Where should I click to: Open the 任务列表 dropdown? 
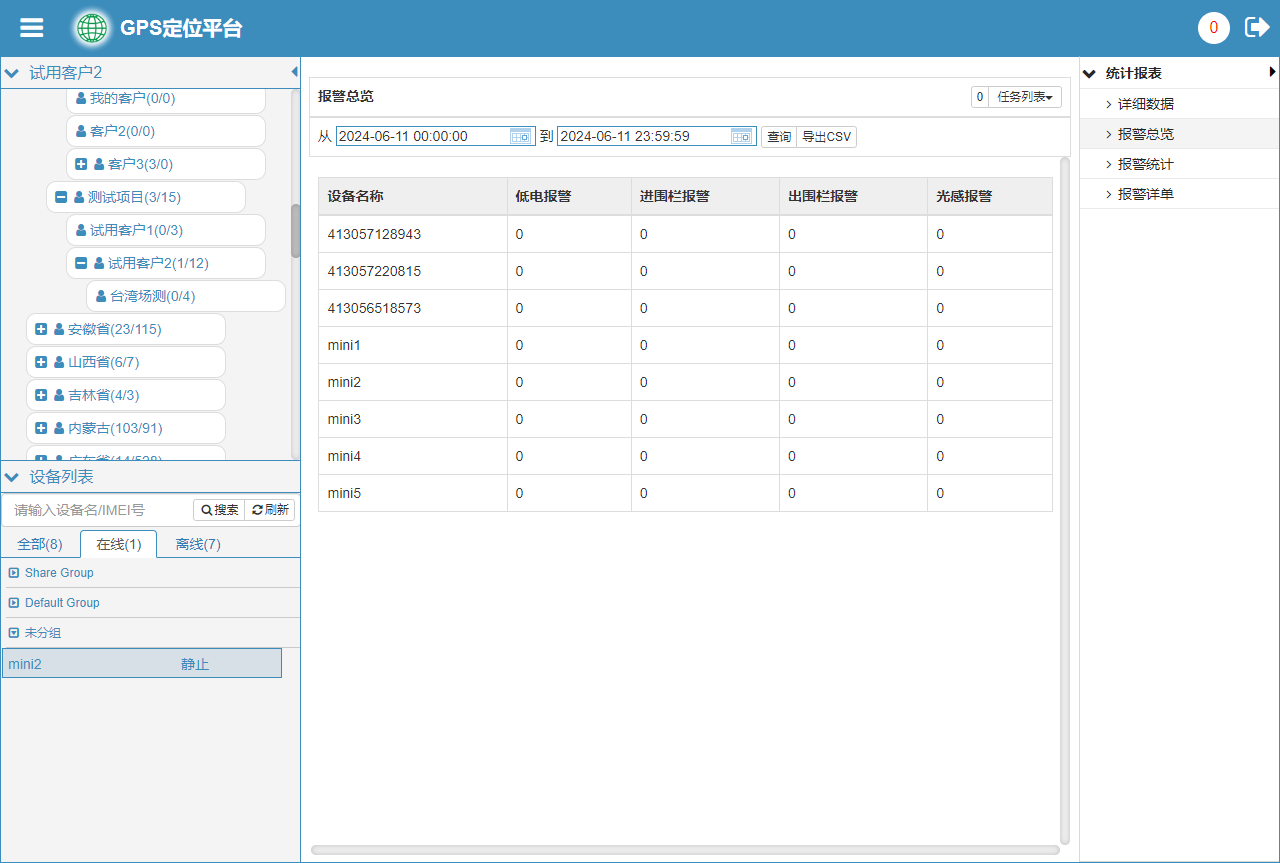(1024, 97)
